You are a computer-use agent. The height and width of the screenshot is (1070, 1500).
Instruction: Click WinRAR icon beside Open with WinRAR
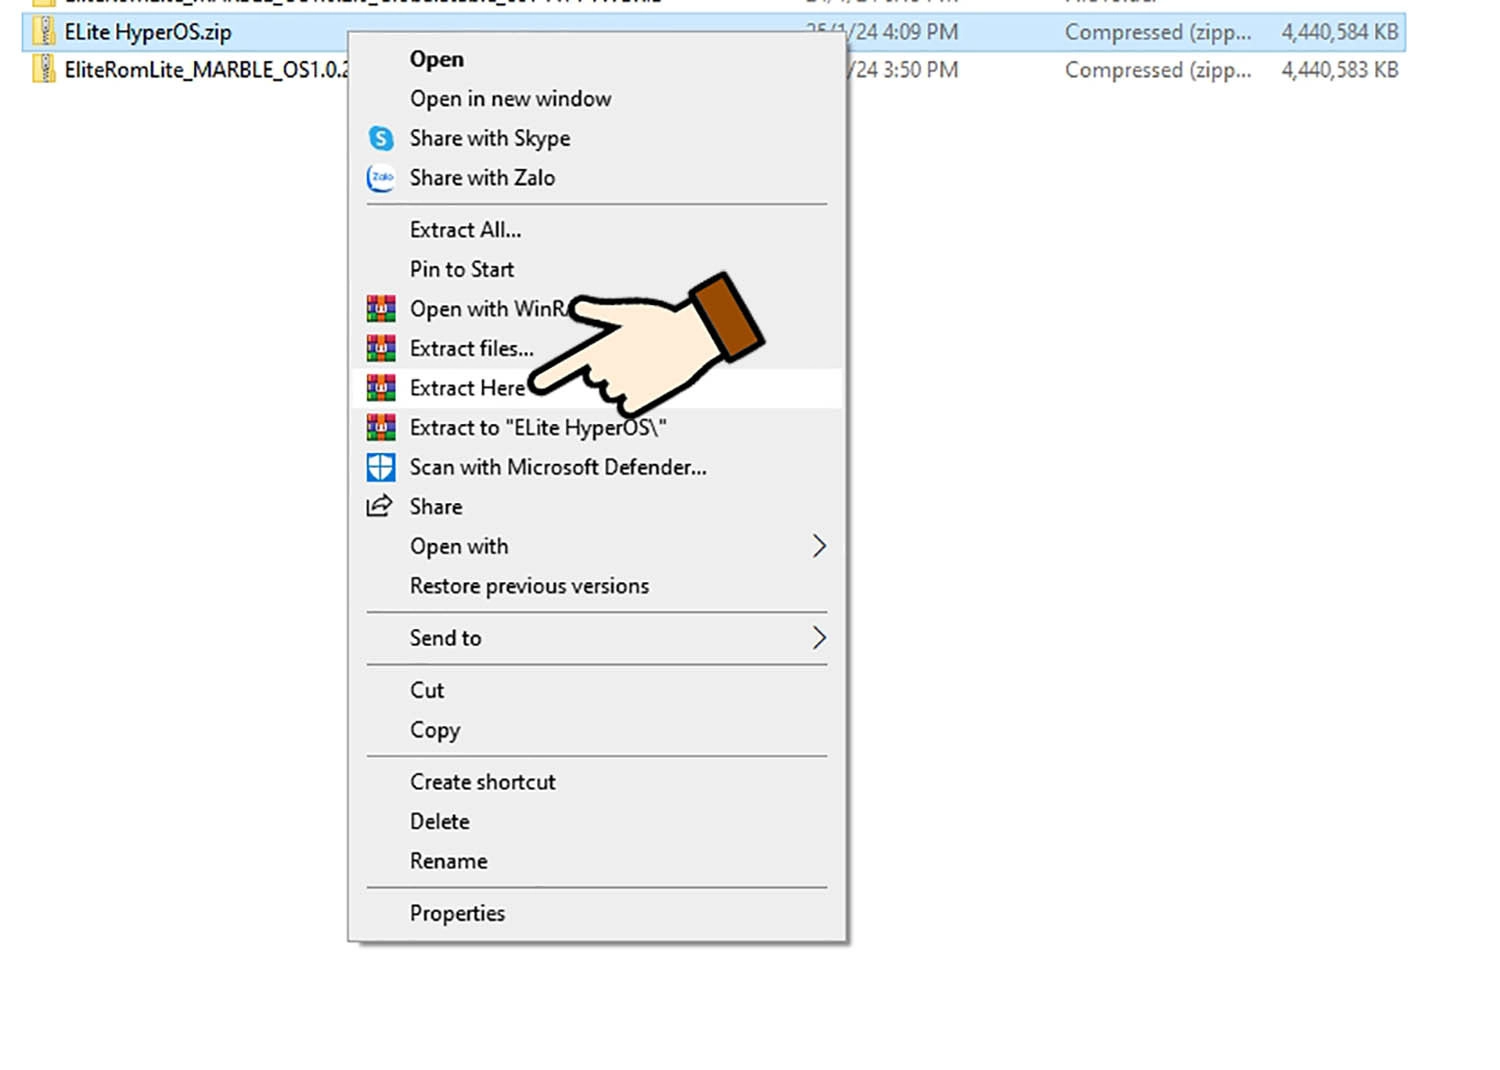(x=380, y=309)
